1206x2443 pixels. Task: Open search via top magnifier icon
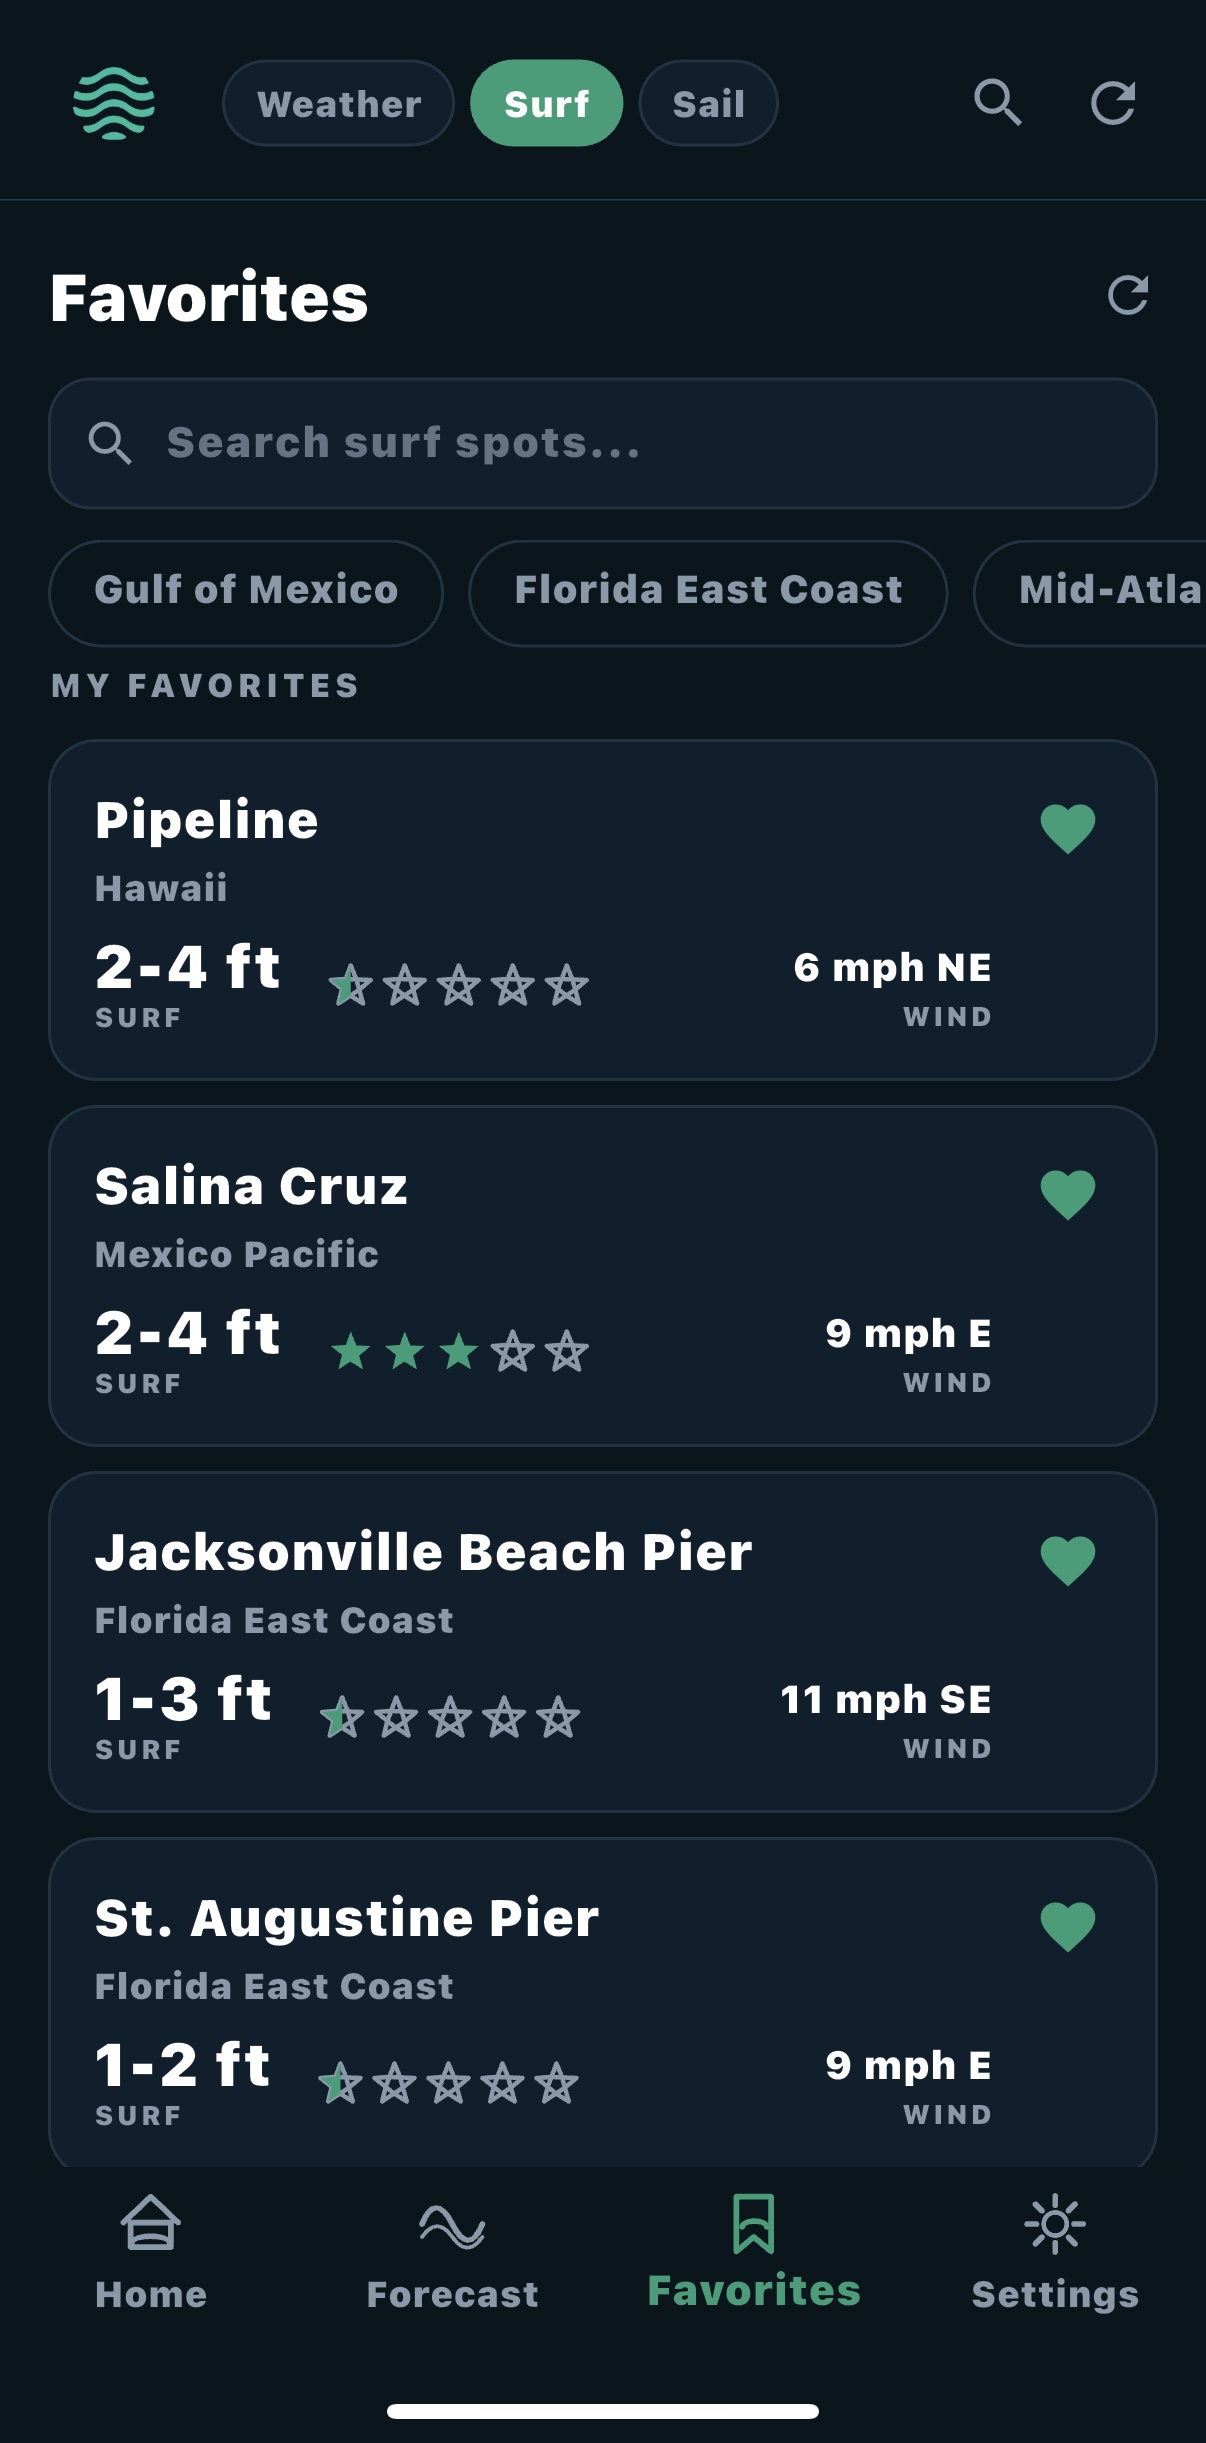pyautogui.click(x=997, y=103)
